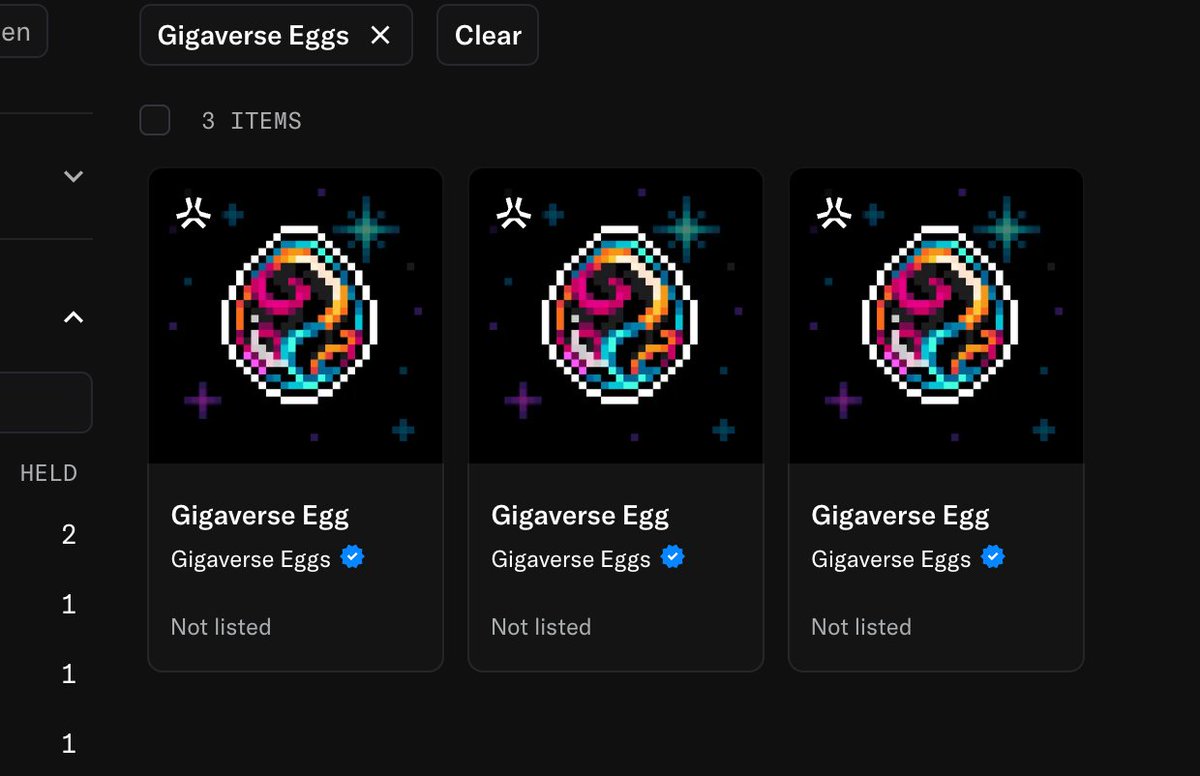Open the Gigaverse Egg title on the middle card
Viewport: 1200px width, 776px height.
pos(580,516)
